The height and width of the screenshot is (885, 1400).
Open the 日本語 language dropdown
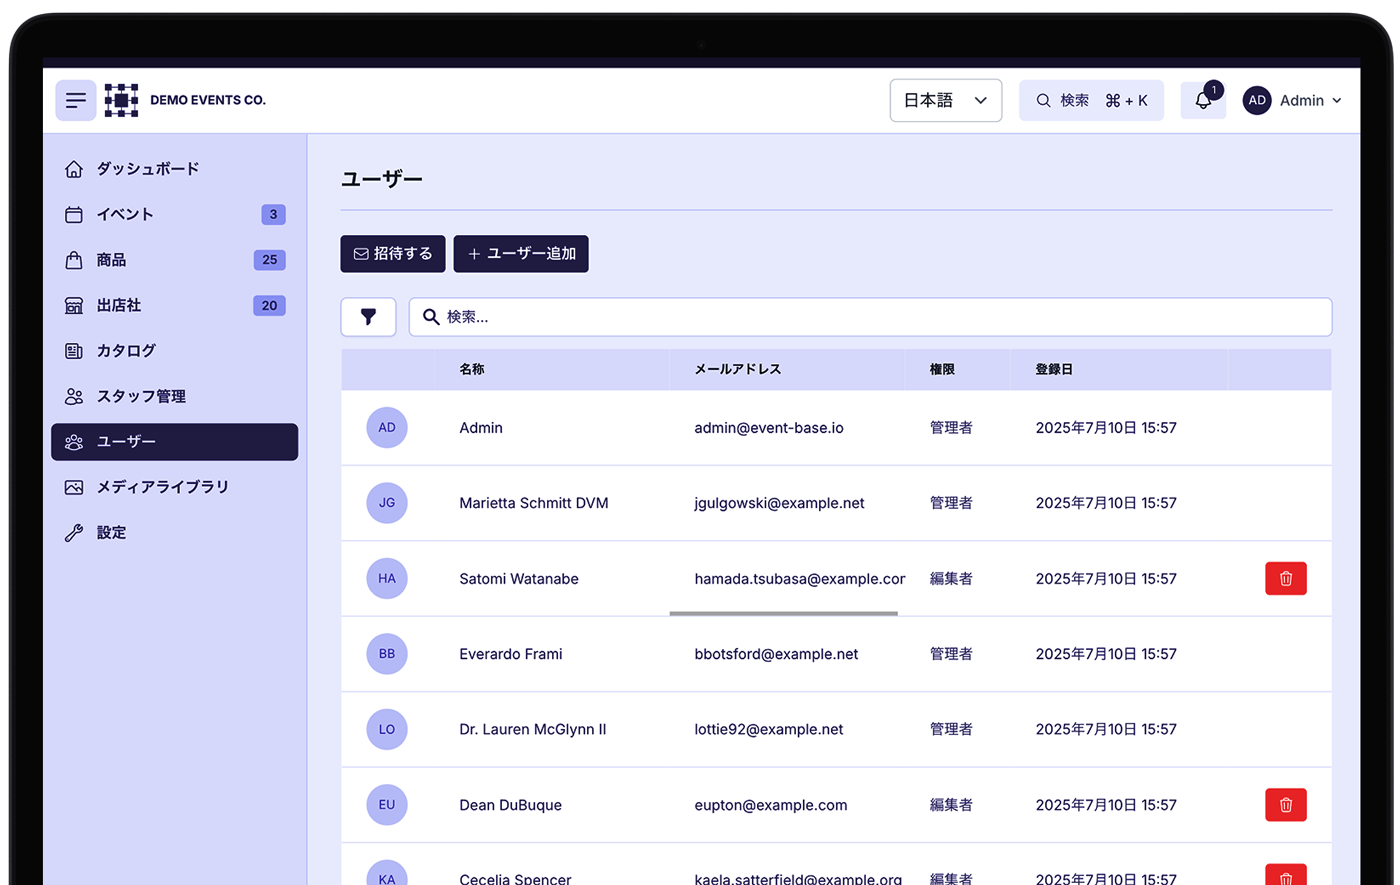click(946, 100)
